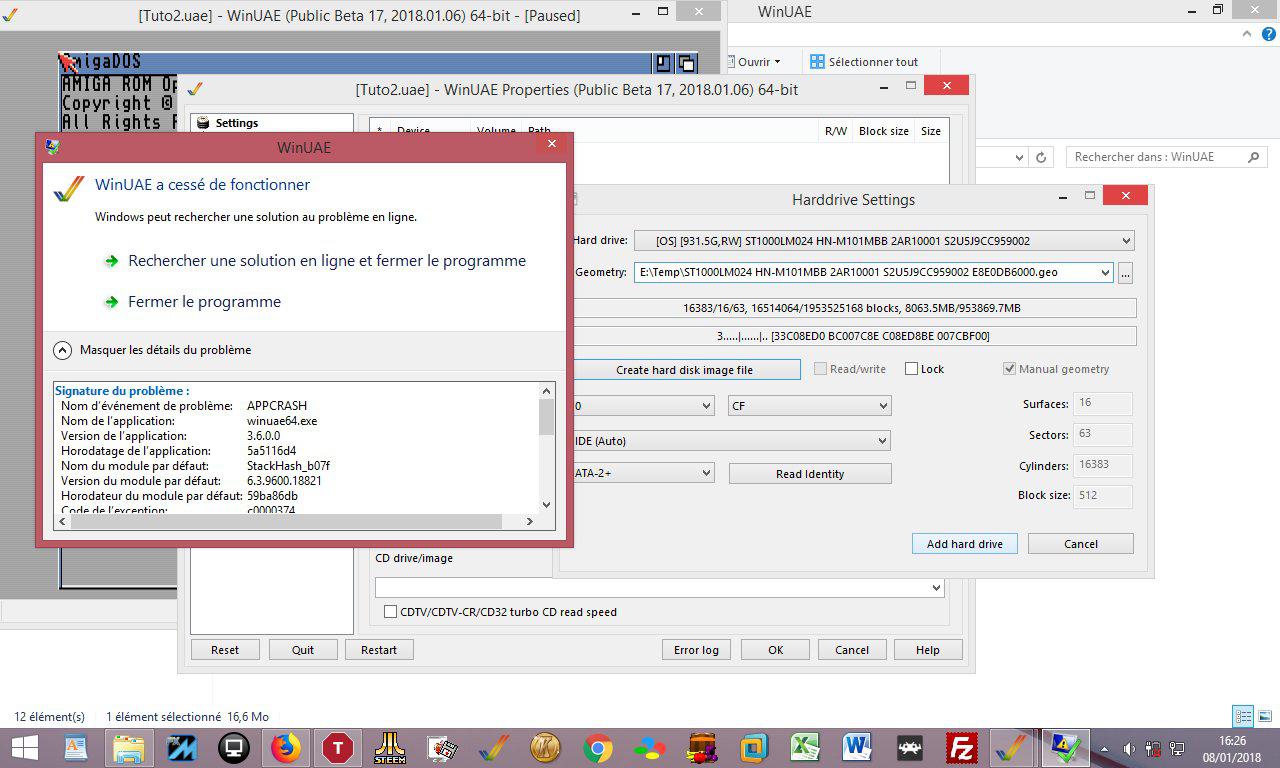
Task: Expand the Explorer address history arrow
Action: point(1018,157)
